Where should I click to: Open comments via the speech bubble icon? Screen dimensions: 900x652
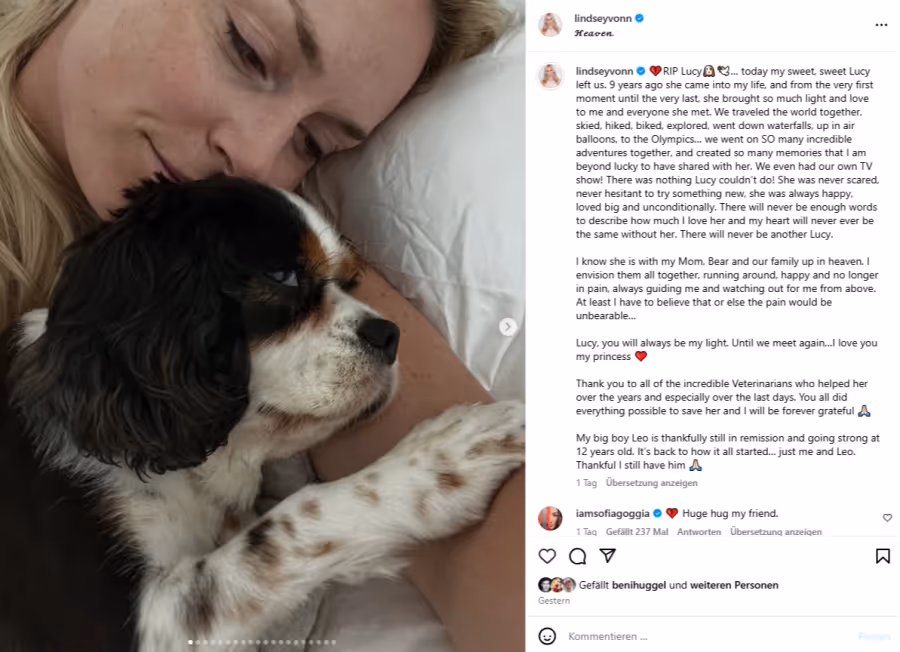point(577,556)
